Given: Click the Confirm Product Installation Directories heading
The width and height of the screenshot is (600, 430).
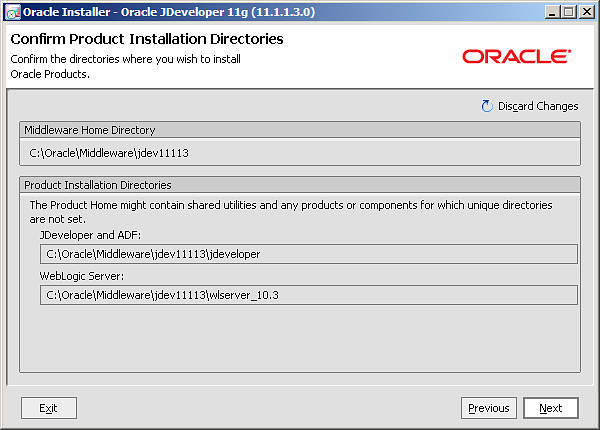Looking at the screenshot, I should click(147, 39).
